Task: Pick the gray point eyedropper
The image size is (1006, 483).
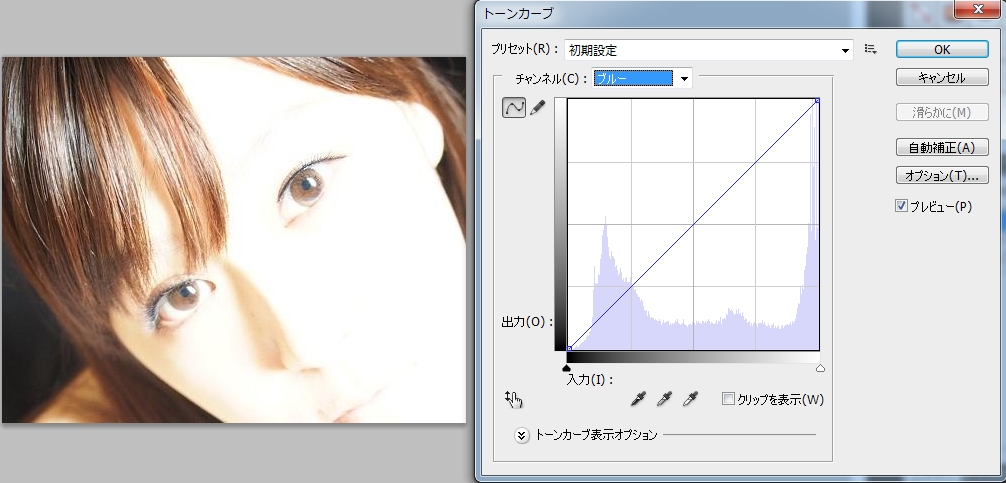Action: point(664,399)
